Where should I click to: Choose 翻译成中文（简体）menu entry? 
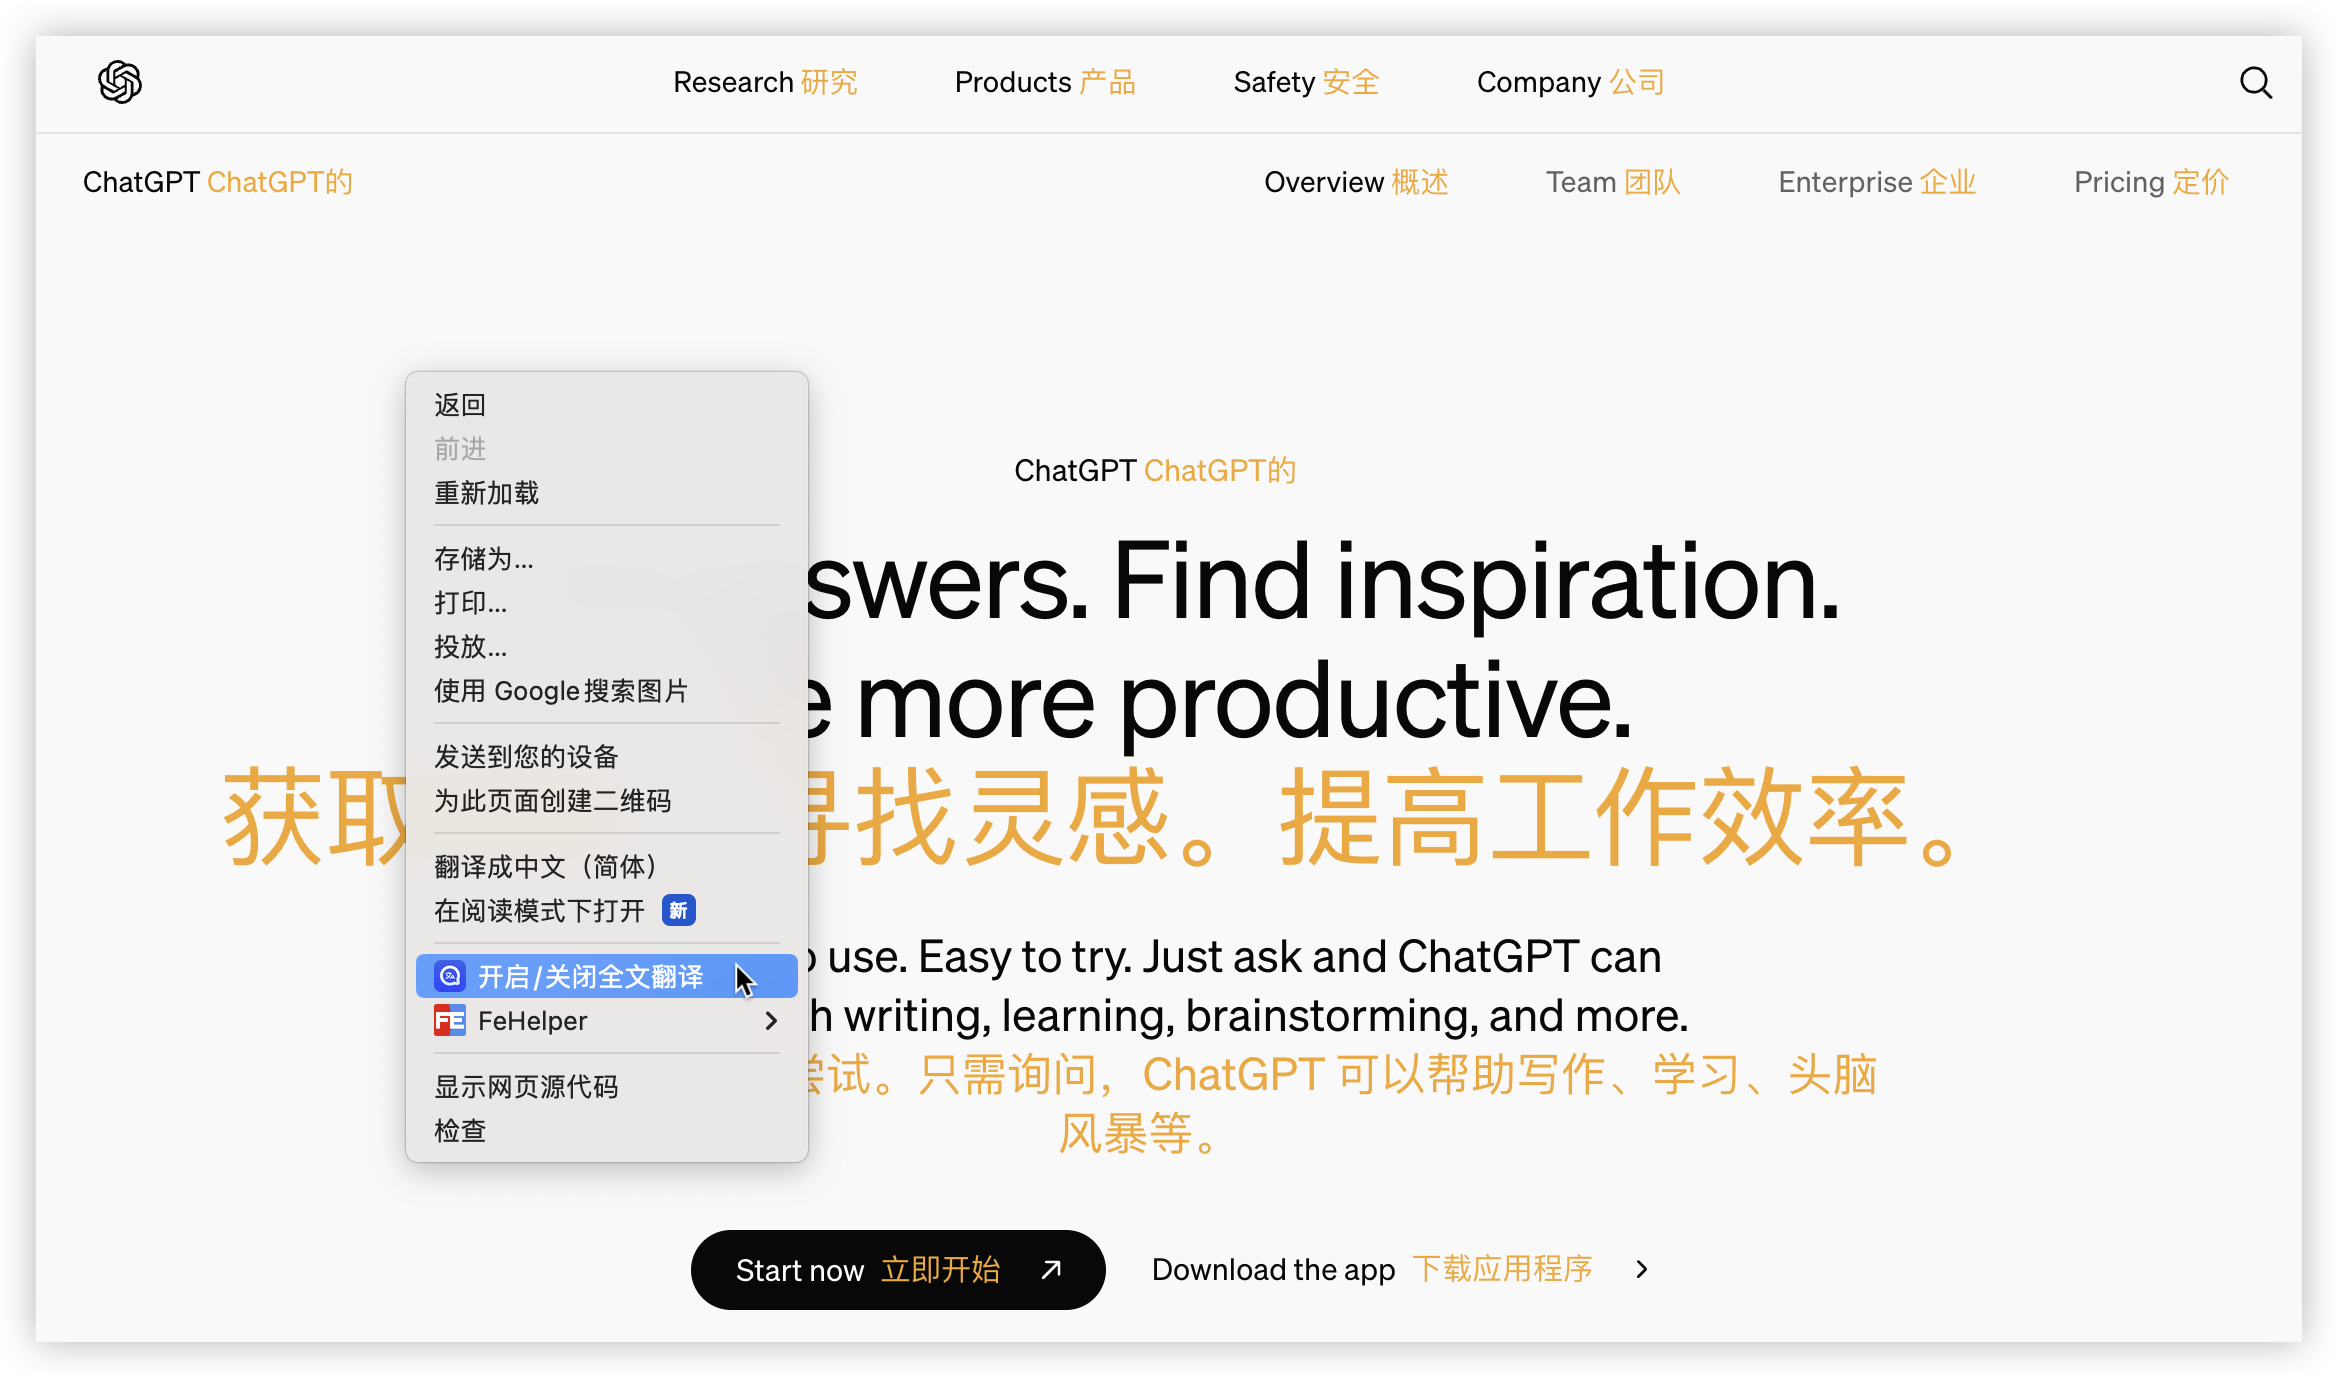point(546,866)
